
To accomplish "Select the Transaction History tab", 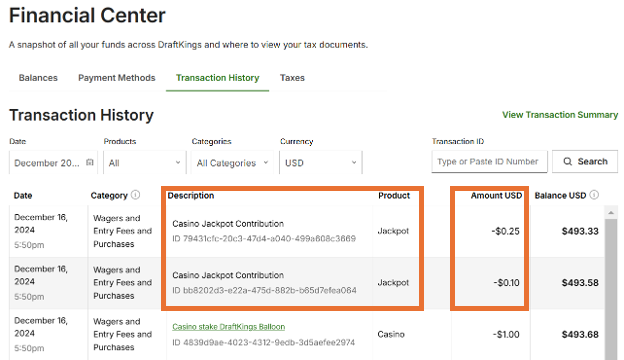I will [x=218, y=78].
